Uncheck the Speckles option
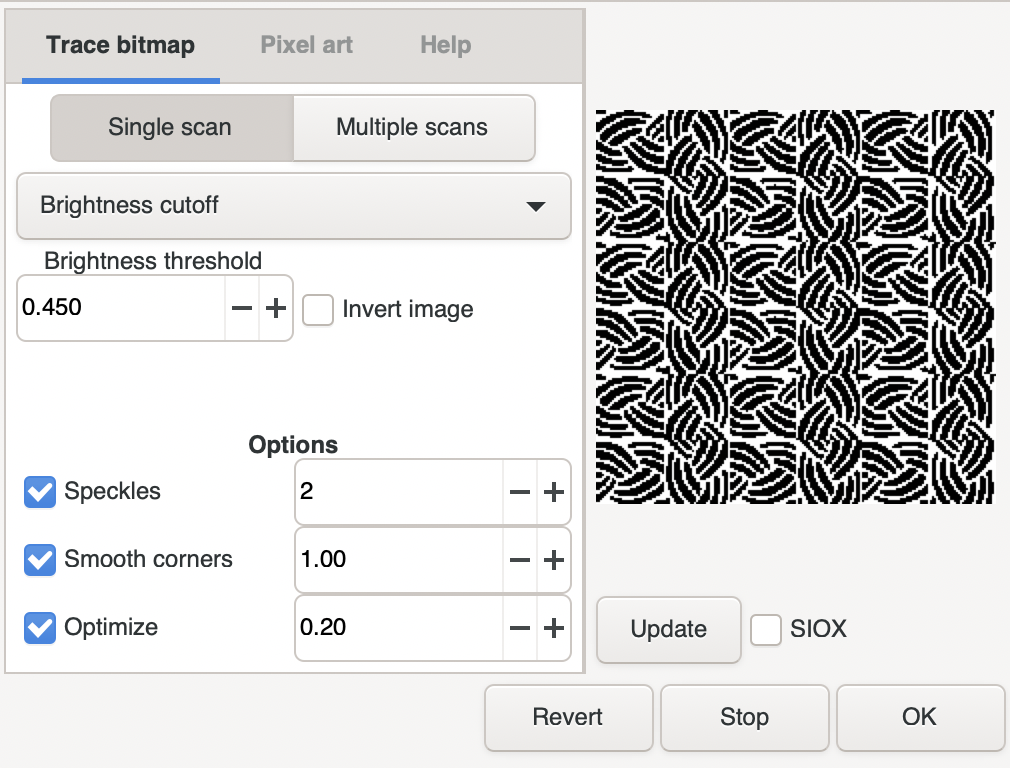The height and width of the screenshot is (768, 1010). (x=40, y=492)
